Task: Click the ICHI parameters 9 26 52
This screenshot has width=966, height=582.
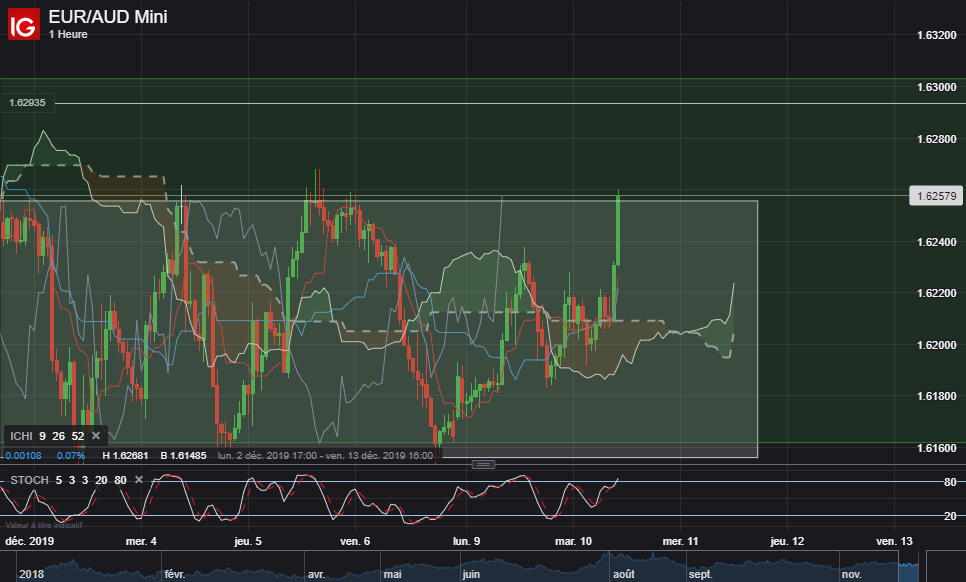Action: click(x=61, y=436)
